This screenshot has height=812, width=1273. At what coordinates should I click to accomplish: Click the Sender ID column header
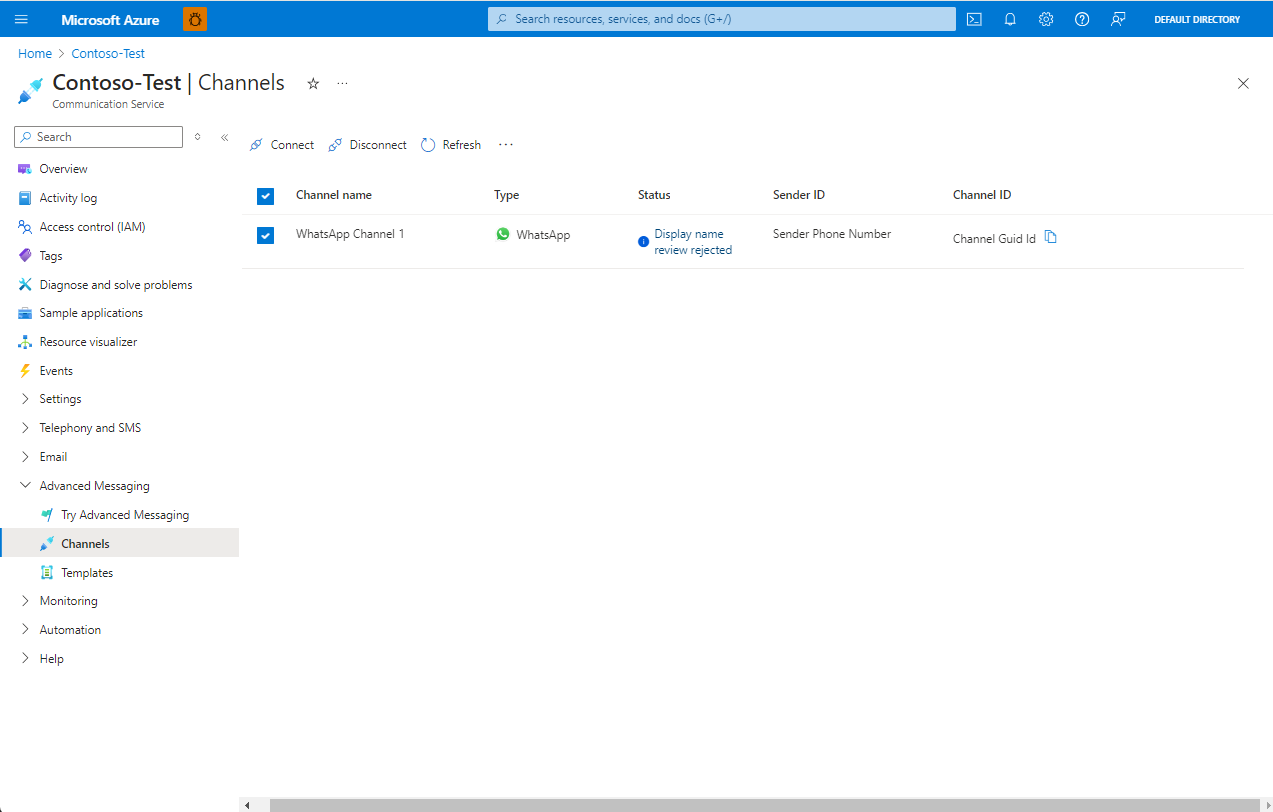pyautogui.click(x=799, y=195)
